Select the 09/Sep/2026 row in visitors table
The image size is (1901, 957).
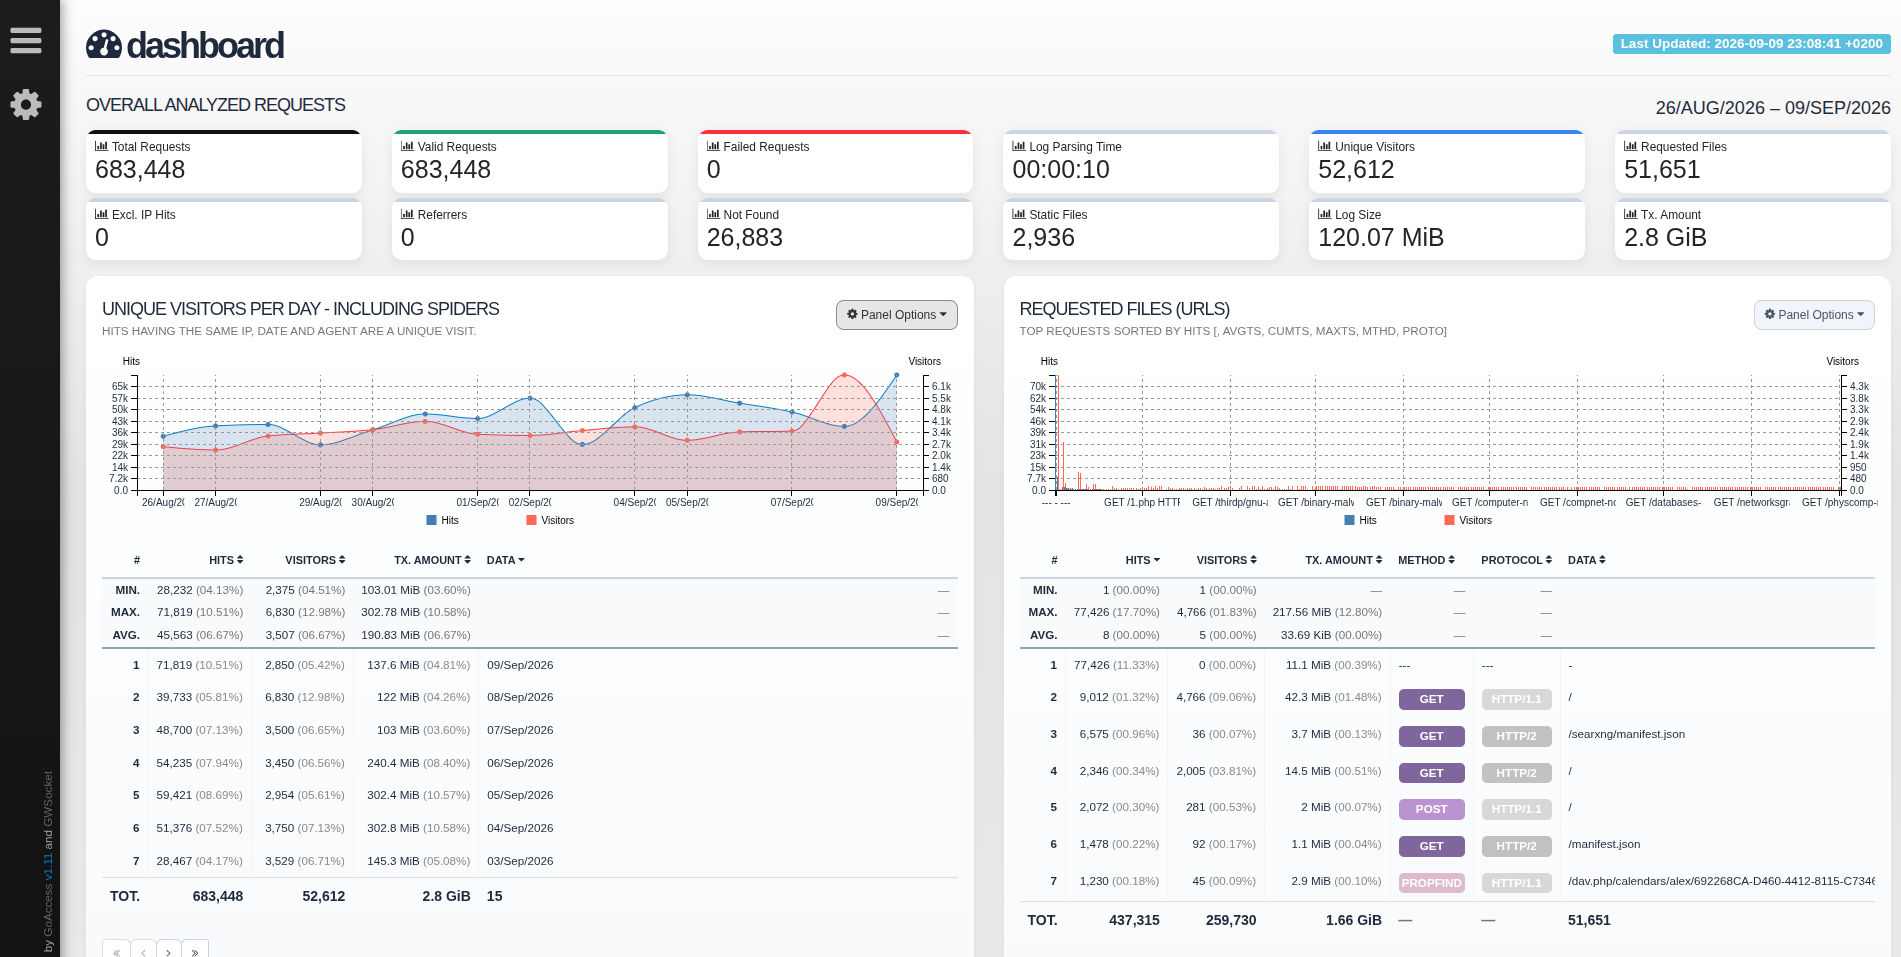(x=530, y=665)
